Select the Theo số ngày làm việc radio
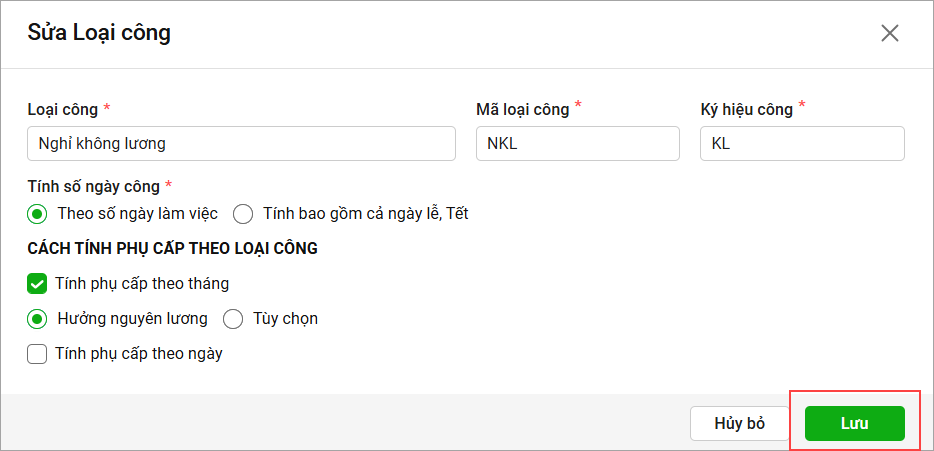The height and width of the screenshot is (451, 934). tap(37, 214)
